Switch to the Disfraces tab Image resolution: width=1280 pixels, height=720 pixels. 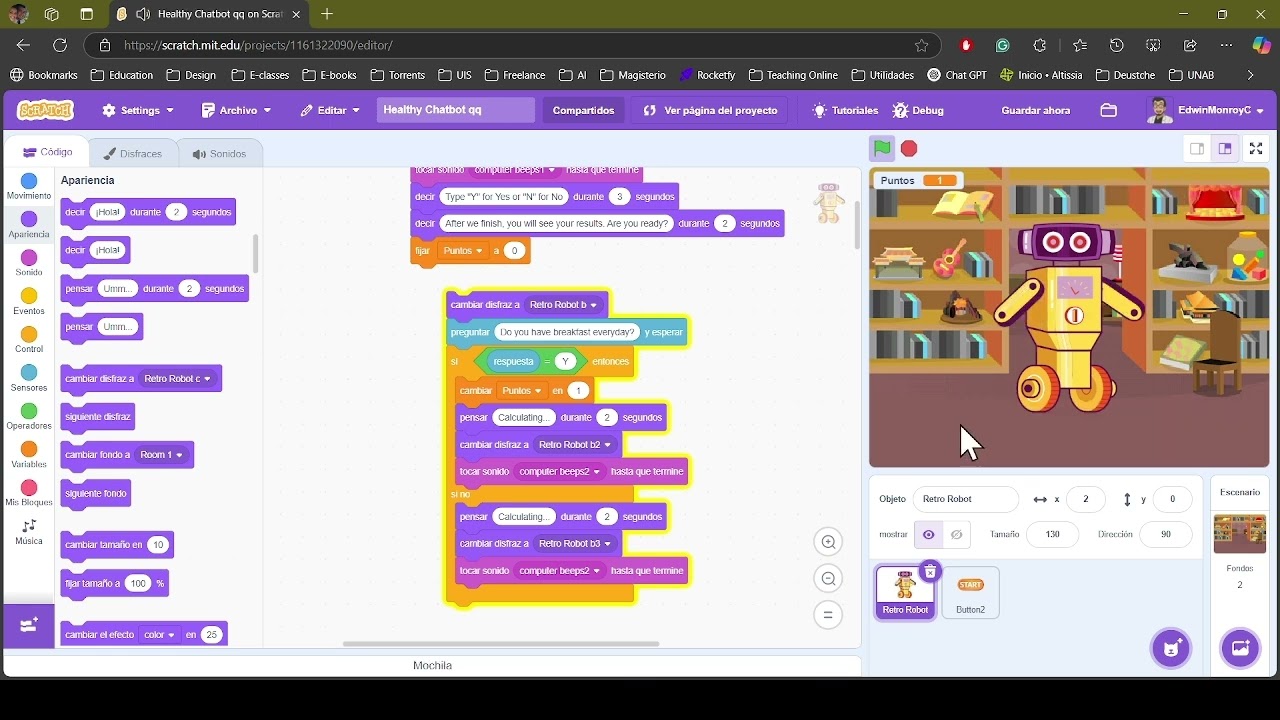tap(133, 154)
